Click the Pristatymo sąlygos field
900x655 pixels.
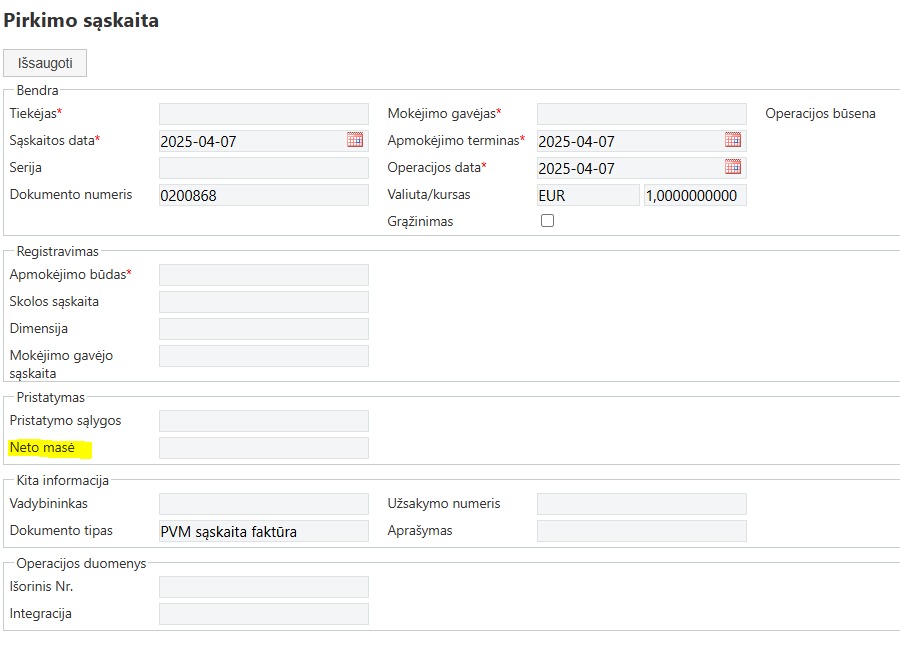pyautogui.click(x=264, y=421)
